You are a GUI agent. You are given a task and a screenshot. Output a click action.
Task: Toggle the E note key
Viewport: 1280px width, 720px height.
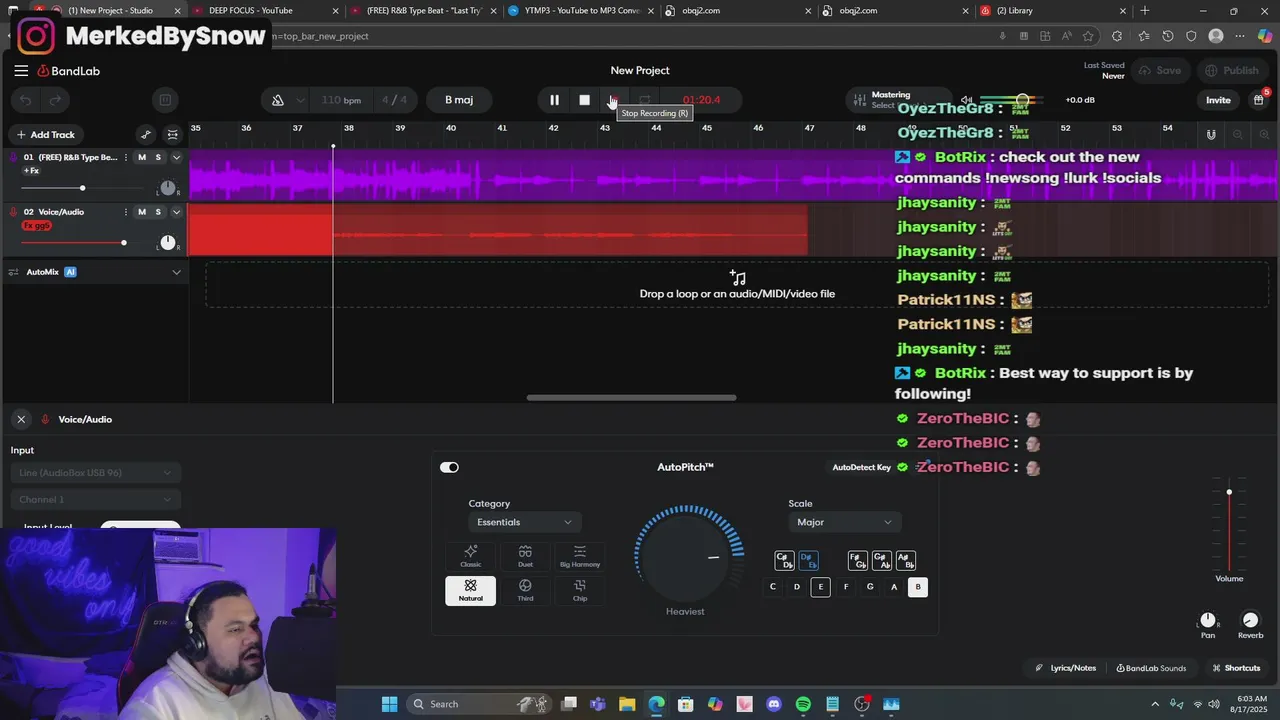point(821,587)
